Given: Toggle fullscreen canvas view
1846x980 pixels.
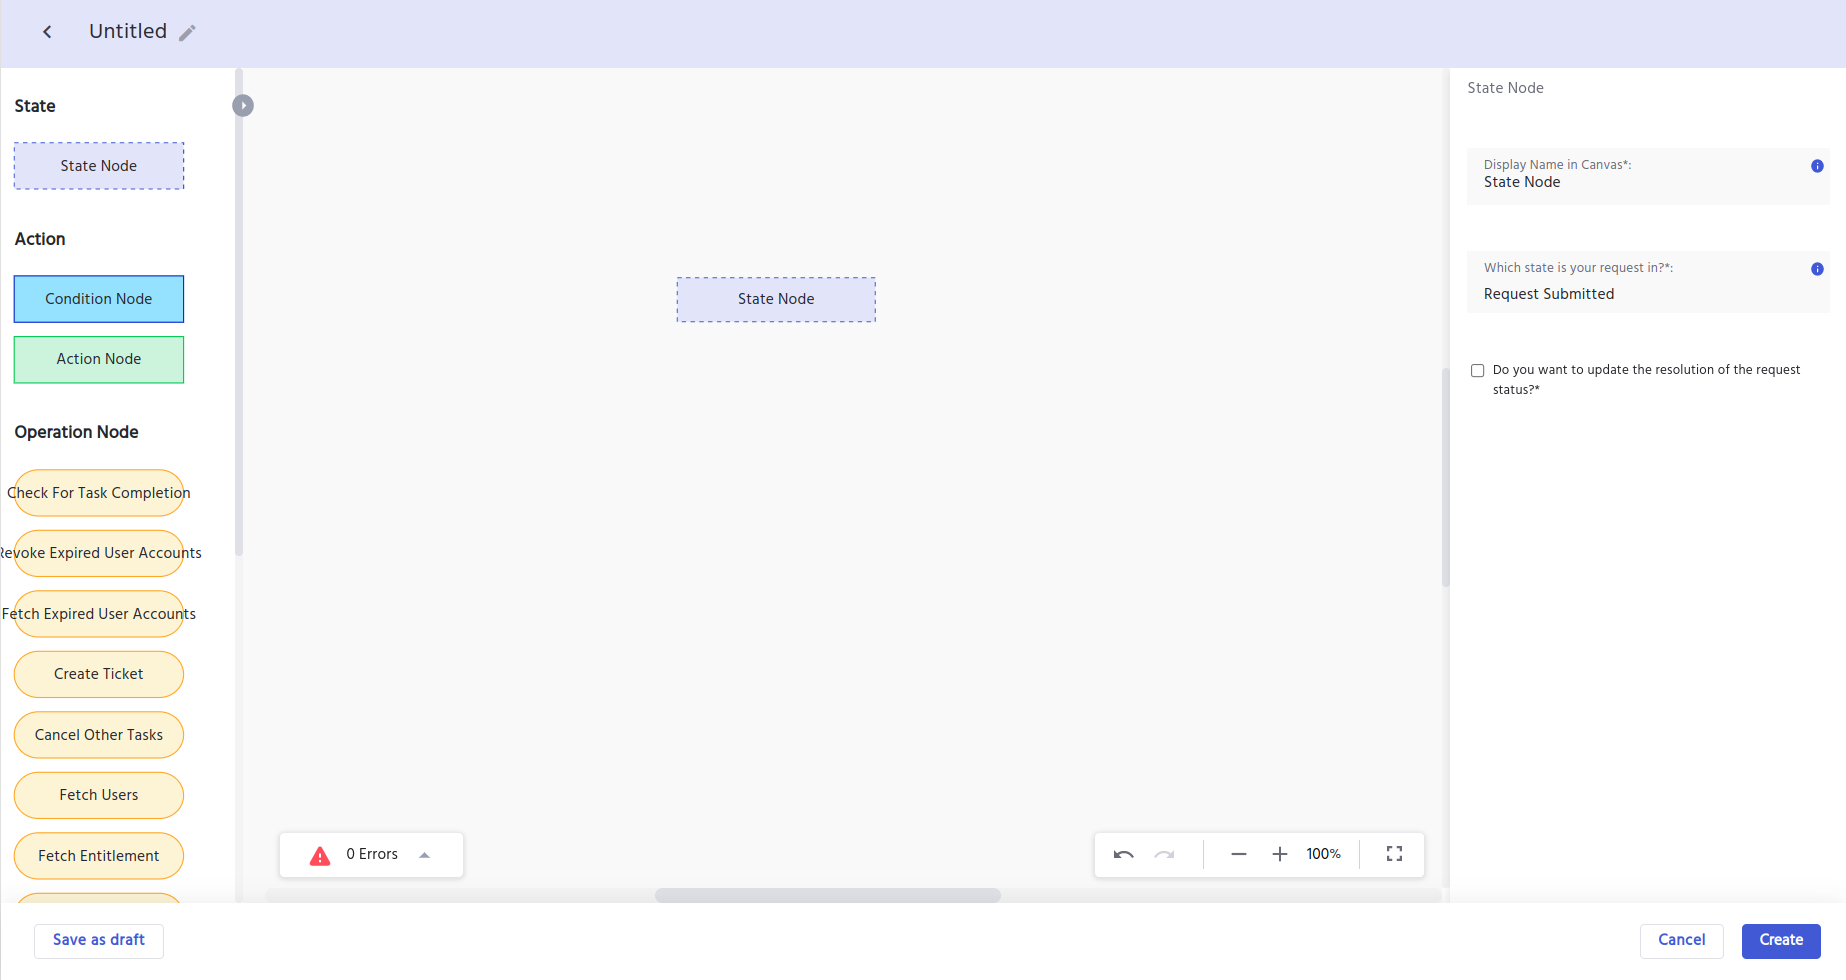Looking at the screenshot, I should (x=1394, y=854).
